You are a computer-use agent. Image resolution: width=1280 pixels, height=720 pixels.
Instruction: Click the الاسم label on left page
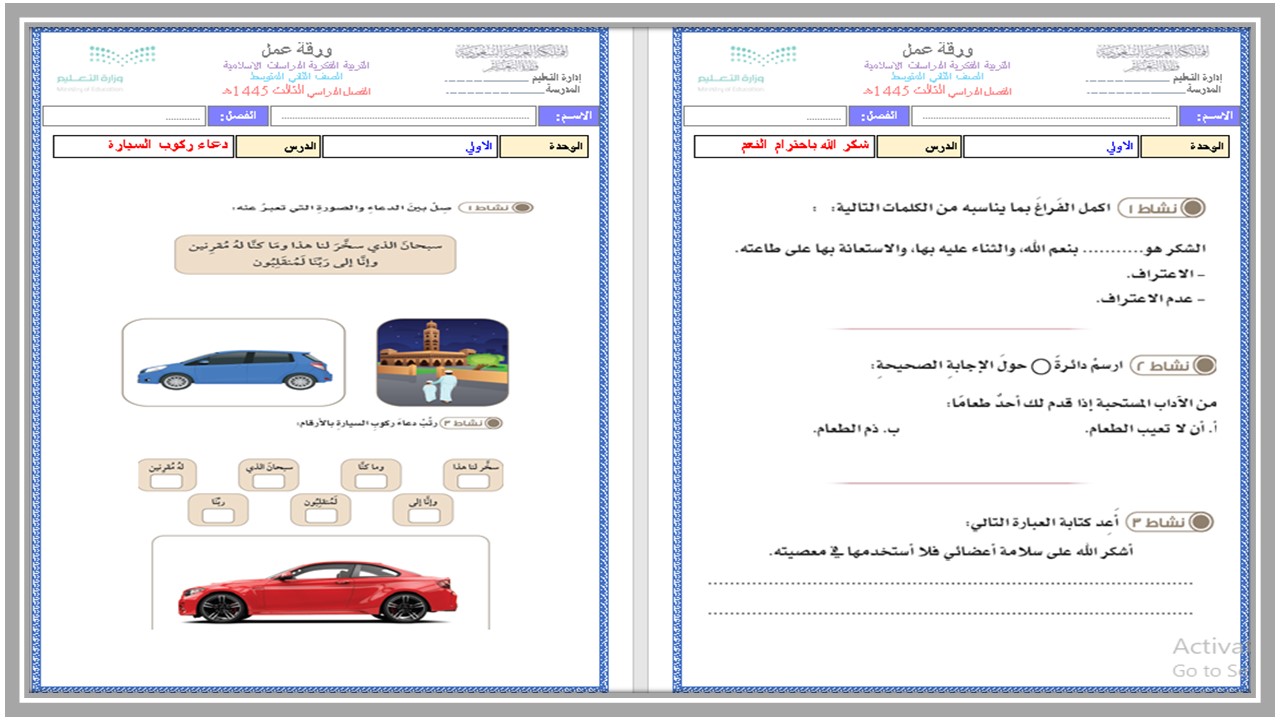[x=568, y=116]
